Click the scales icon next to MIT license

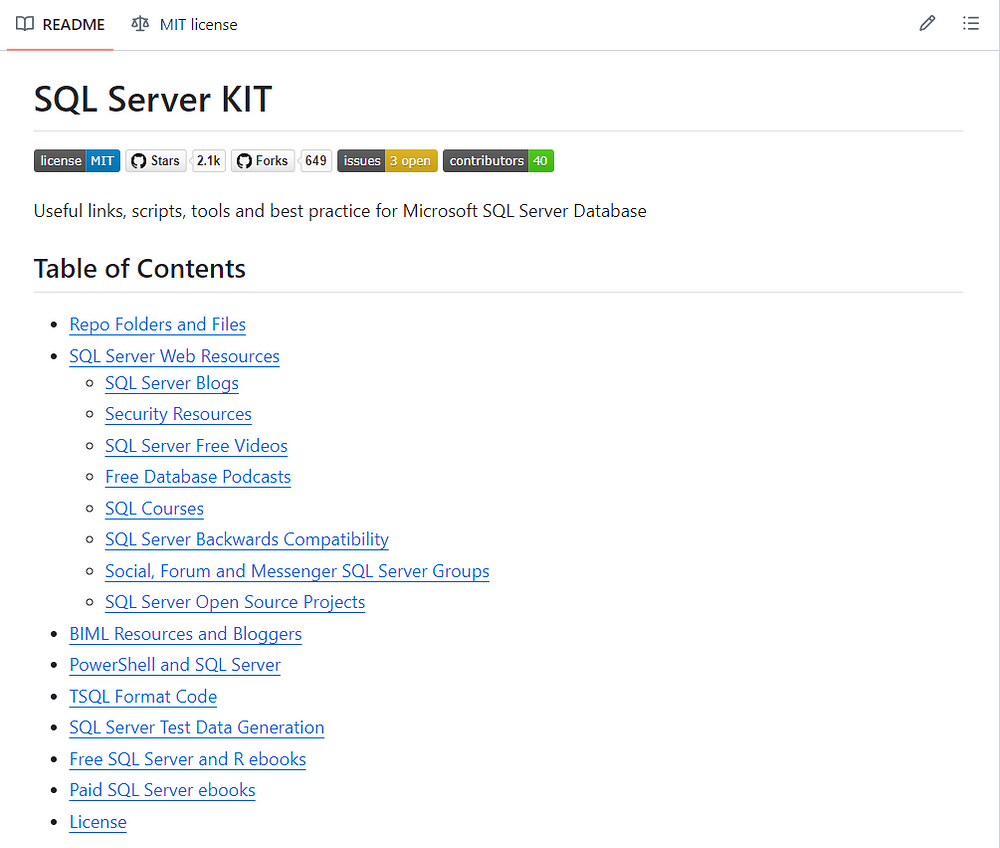click(x=141, y=24)
